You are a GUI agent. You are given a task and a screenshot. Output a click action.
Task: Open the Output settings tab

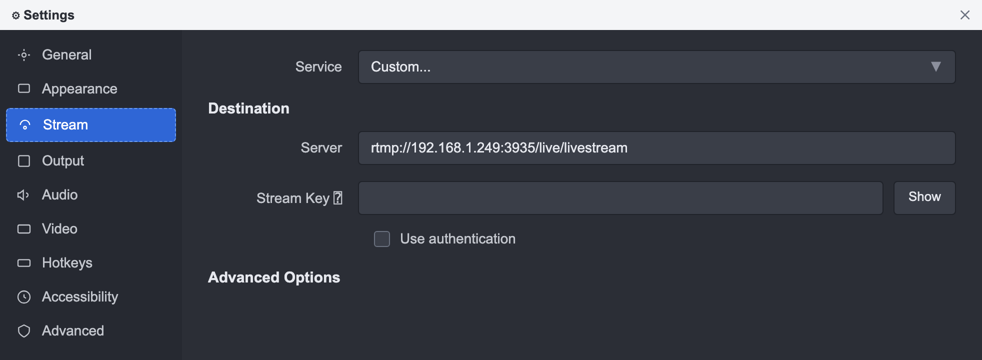pos(91,161)
